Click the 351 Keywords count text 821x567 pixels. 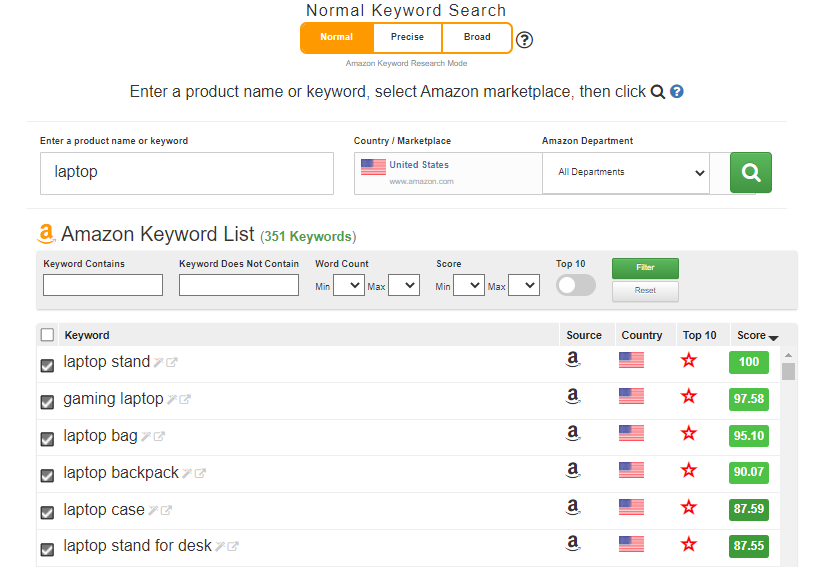(x=308, y=237)
